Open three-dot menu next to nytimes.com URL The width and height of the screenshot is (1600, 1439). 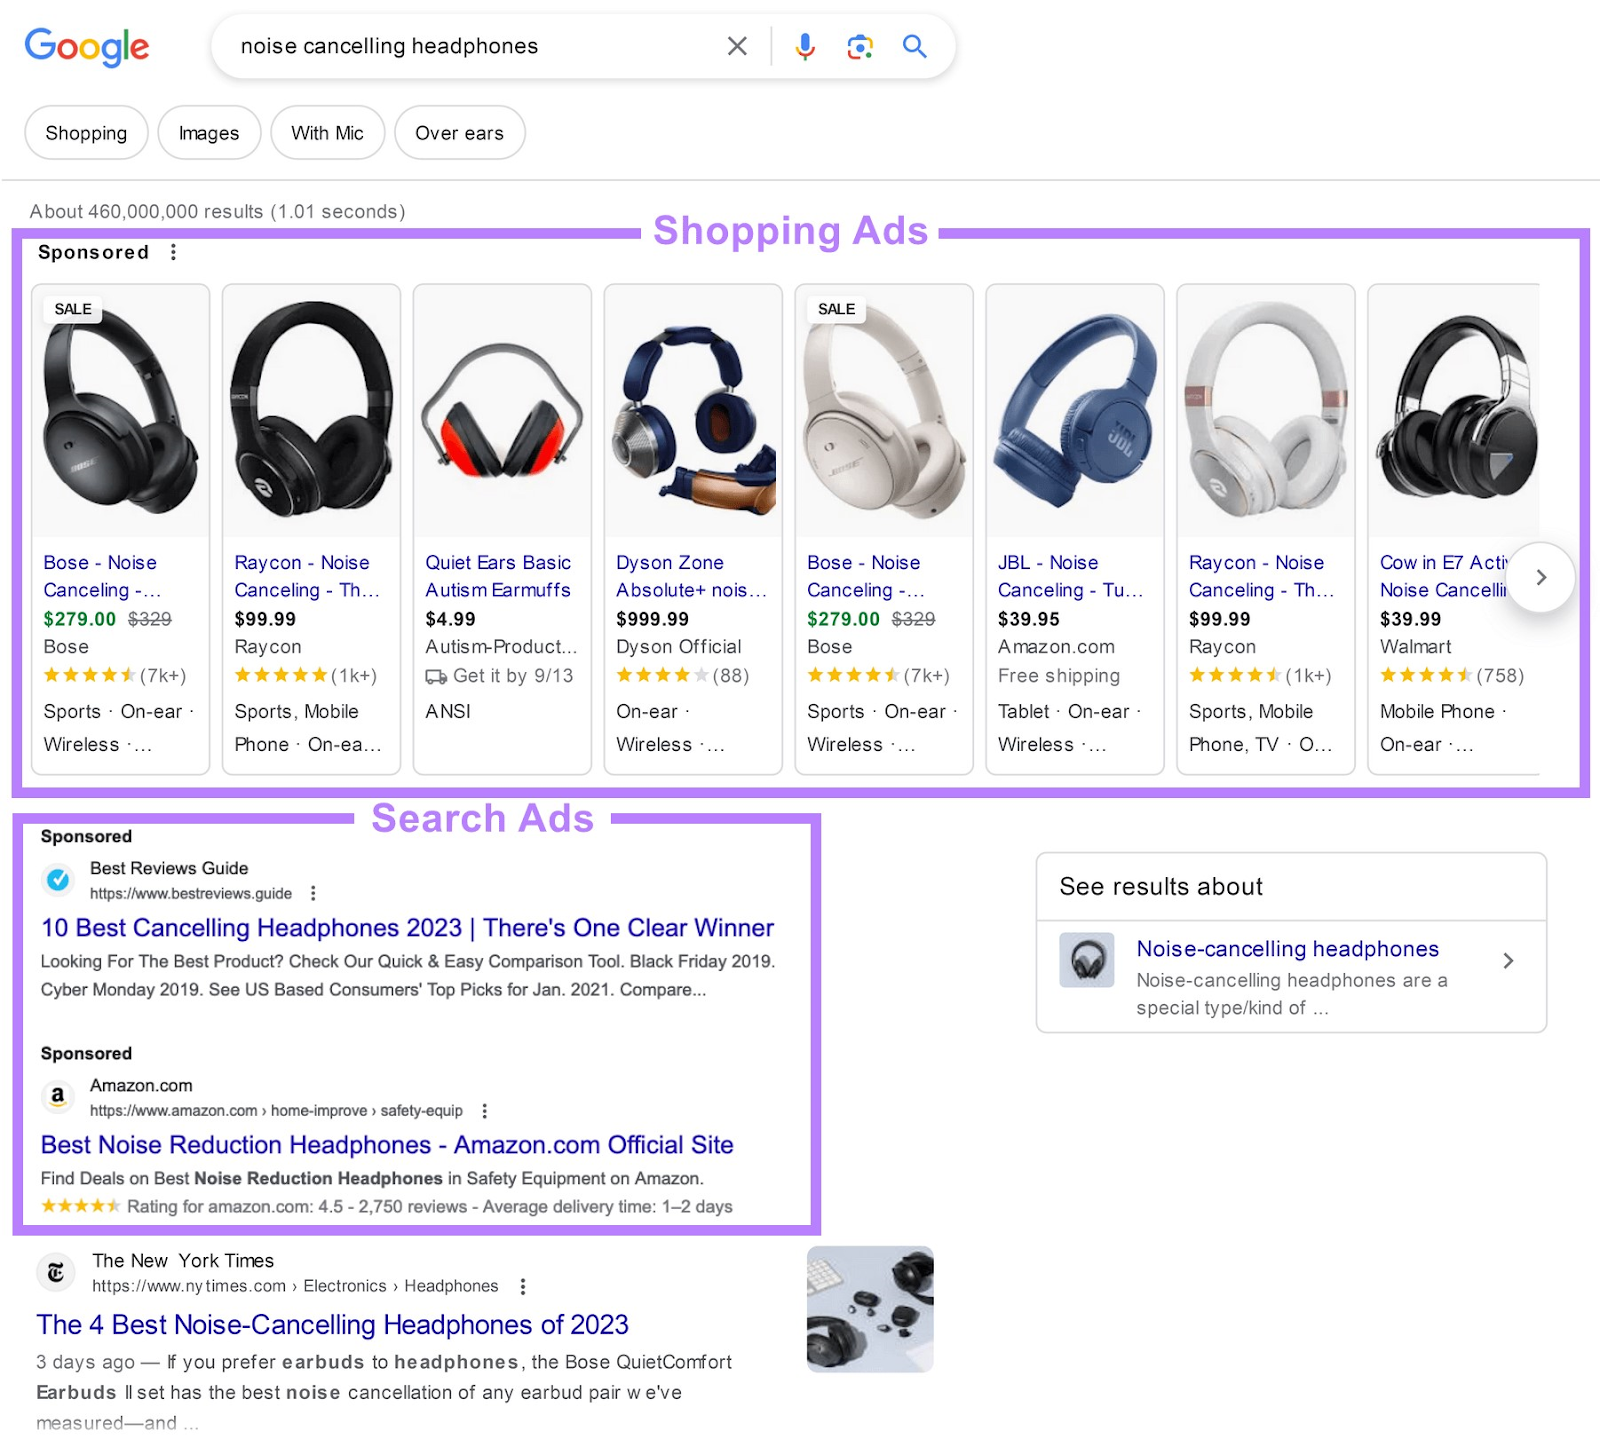click(522, 1287)
